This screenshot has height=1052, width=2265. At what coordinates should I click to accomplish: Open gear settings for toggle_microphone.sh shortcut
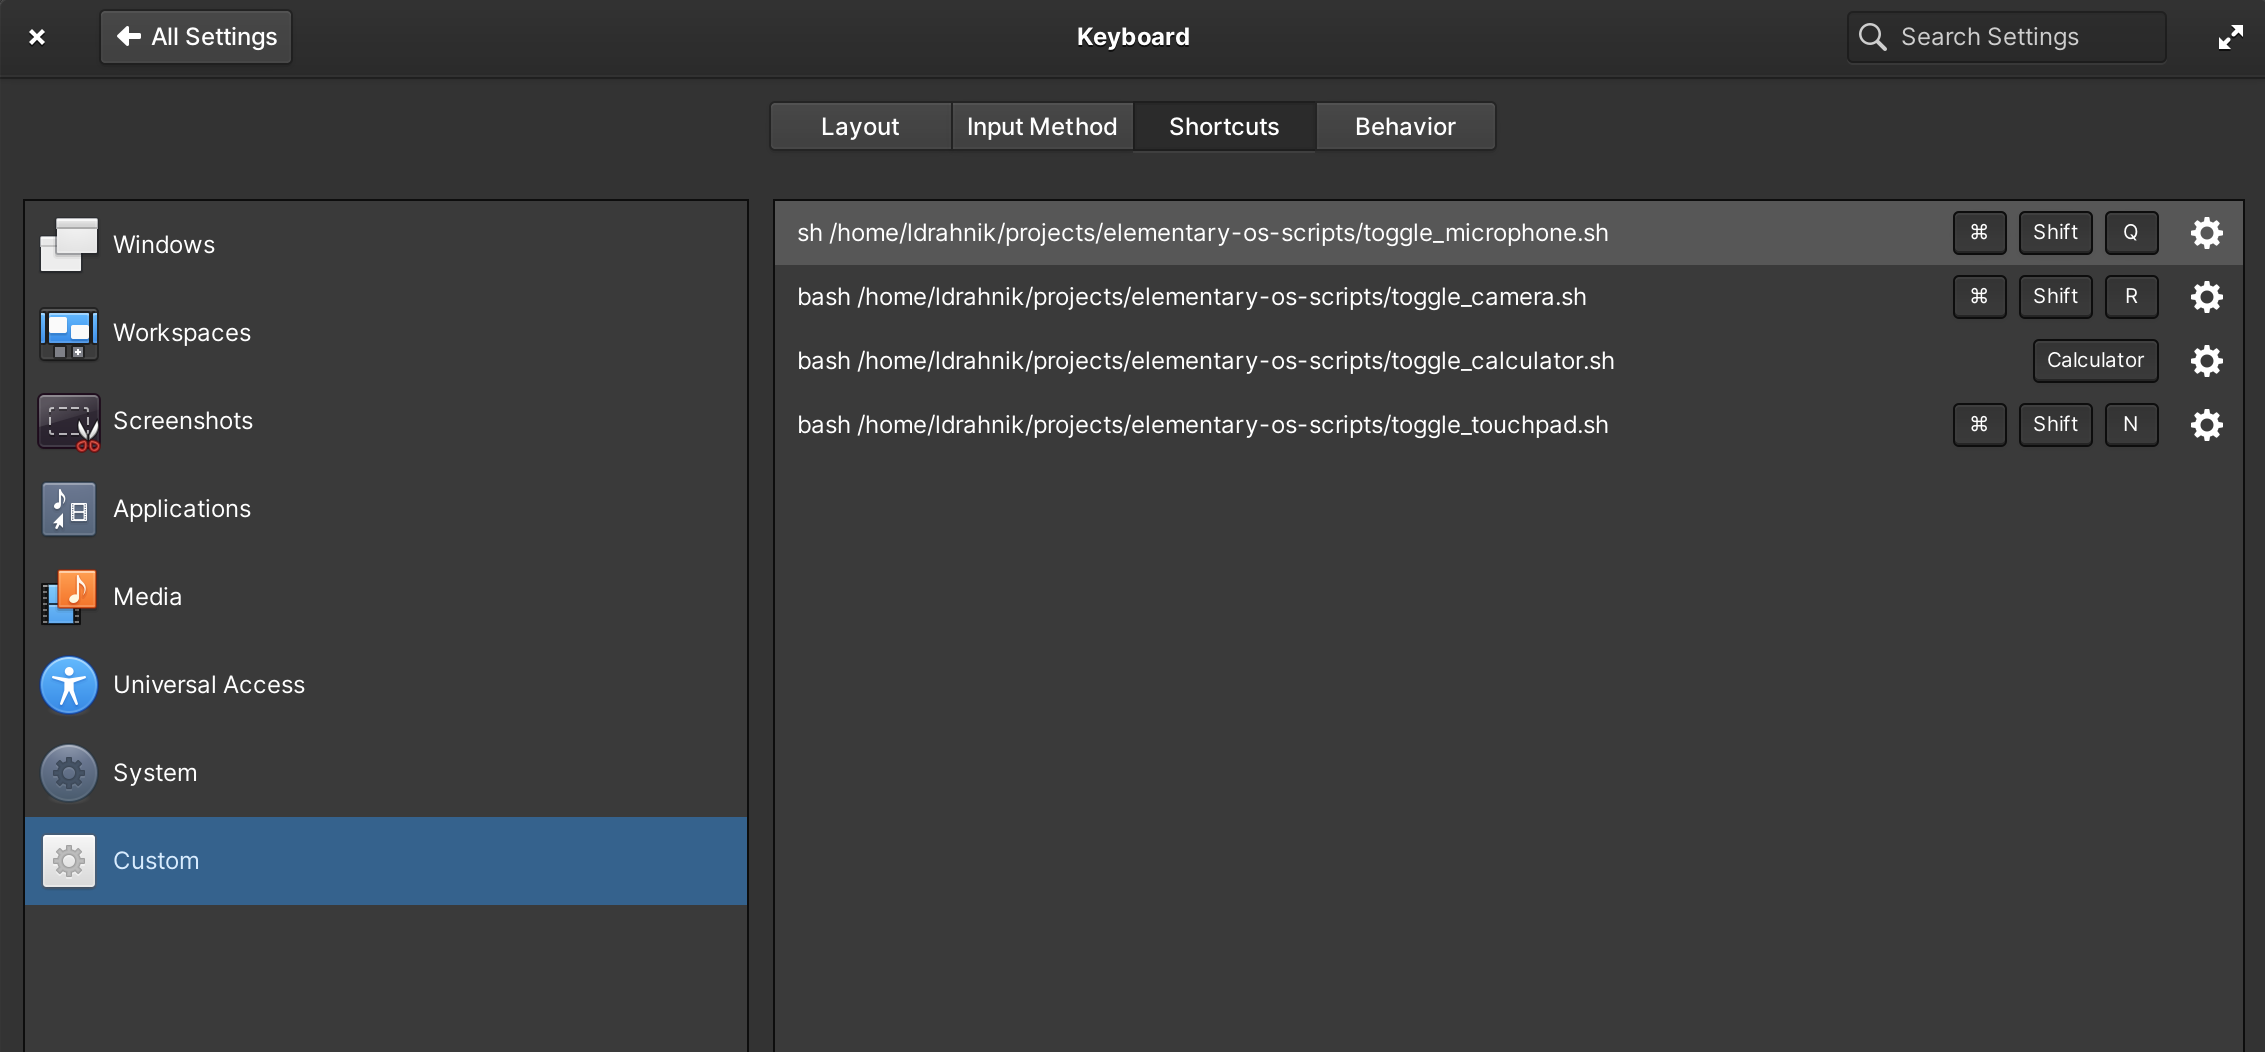pos(2207,232)
